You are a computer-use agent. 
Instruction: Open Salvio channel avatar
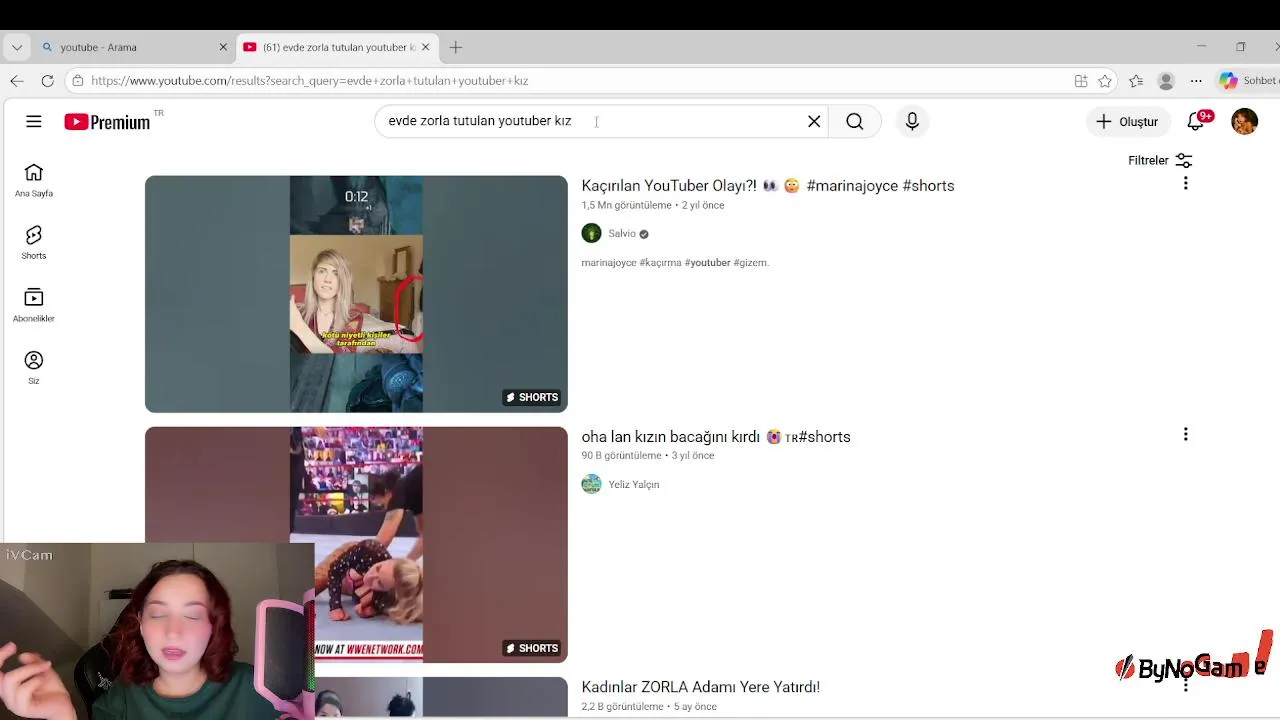(591, 233)
